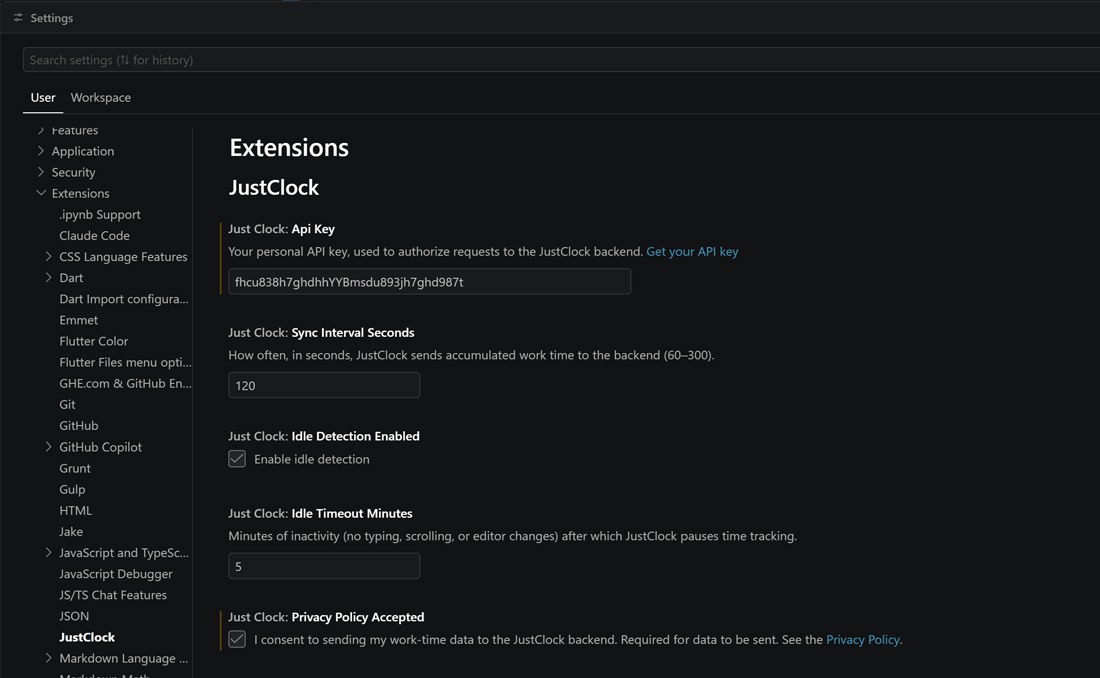Select Flutter Files menu options item
This screenshot has width=1100, height=678.
pos(125,362)
